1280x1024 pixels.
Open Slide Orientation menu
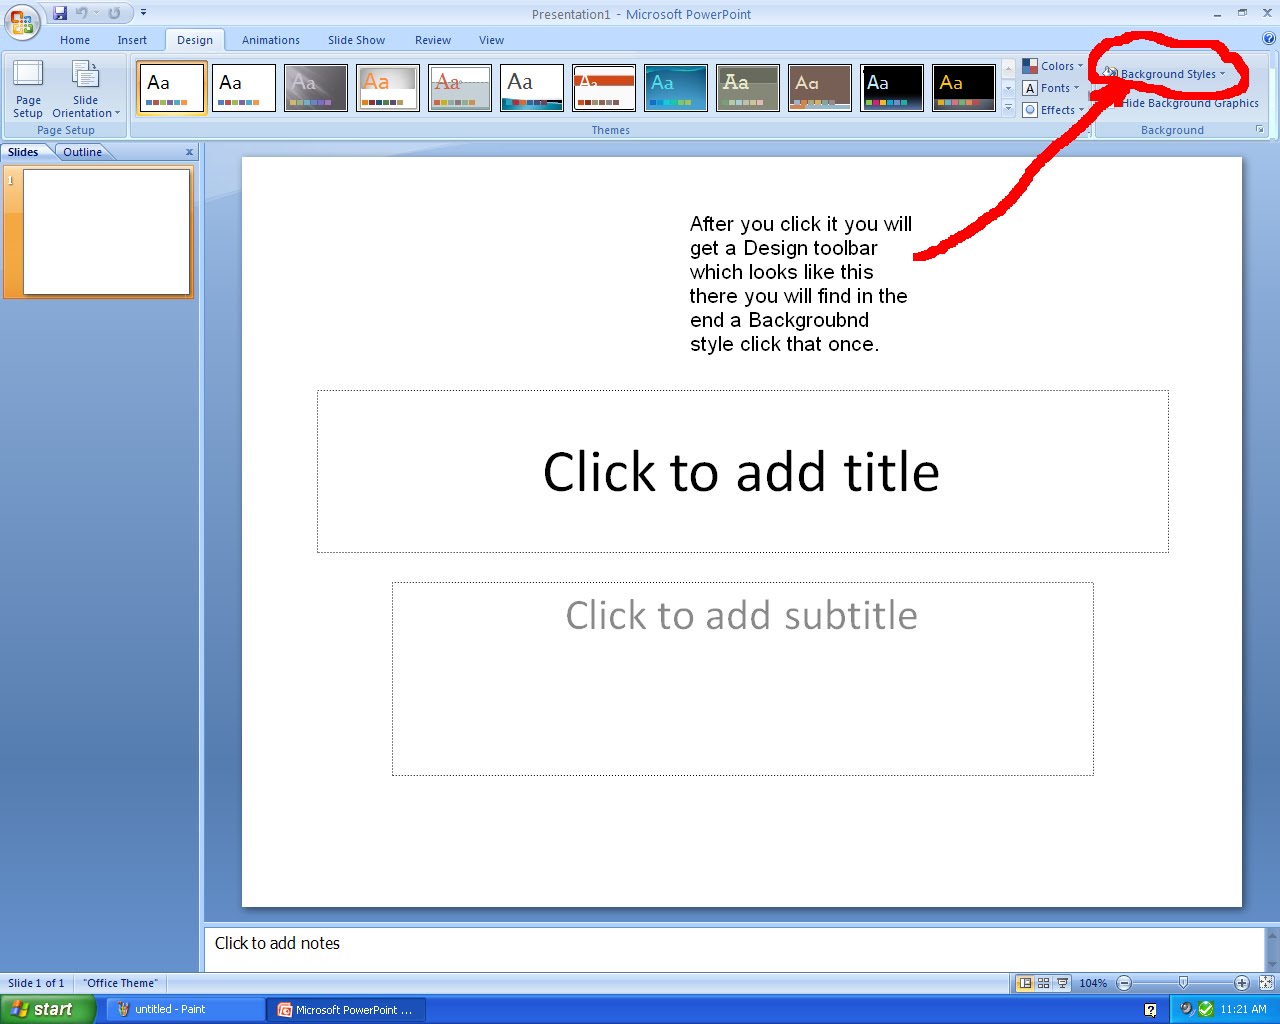86,89
